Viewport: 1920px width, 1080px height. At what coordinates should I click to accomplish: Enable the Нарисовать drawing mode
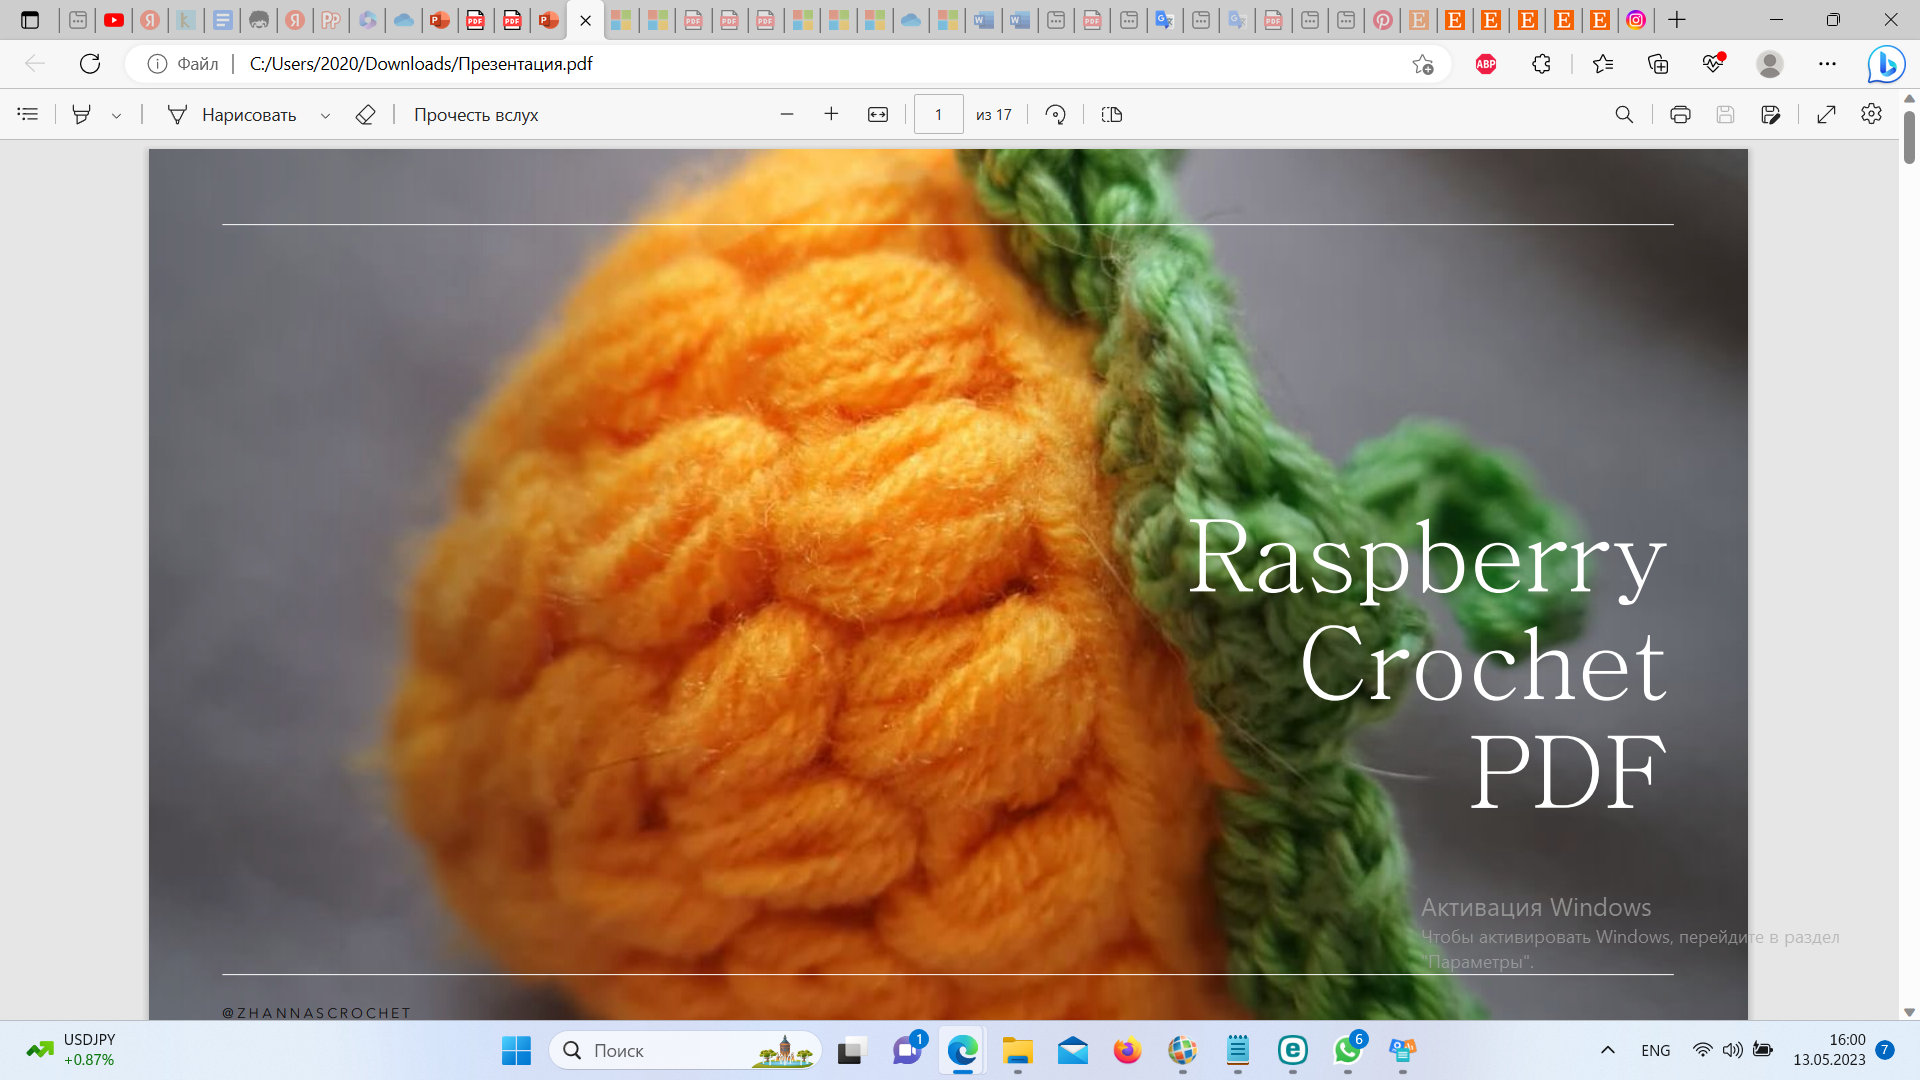[248, 114]
